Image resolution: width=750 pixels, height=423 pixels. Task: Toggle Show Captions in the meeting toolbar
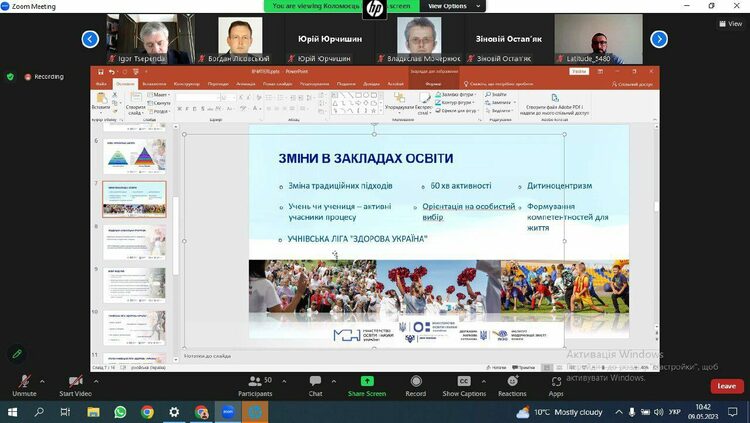point(464,382)
